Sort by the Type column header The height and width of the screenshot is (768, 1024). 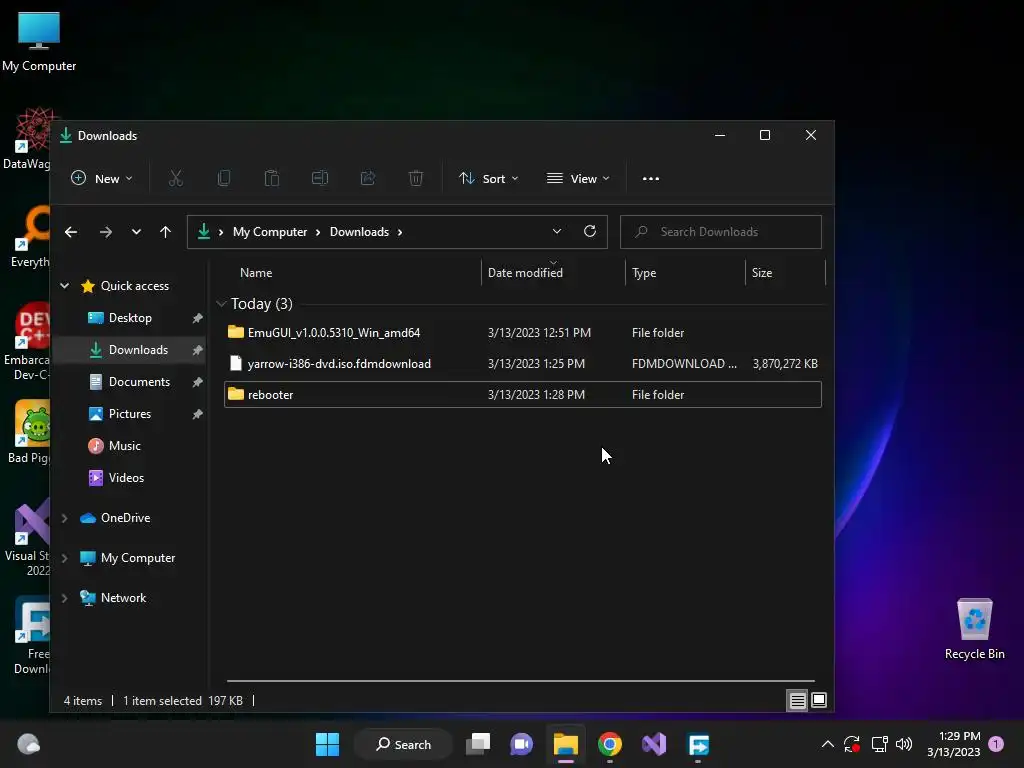[685, 273]
